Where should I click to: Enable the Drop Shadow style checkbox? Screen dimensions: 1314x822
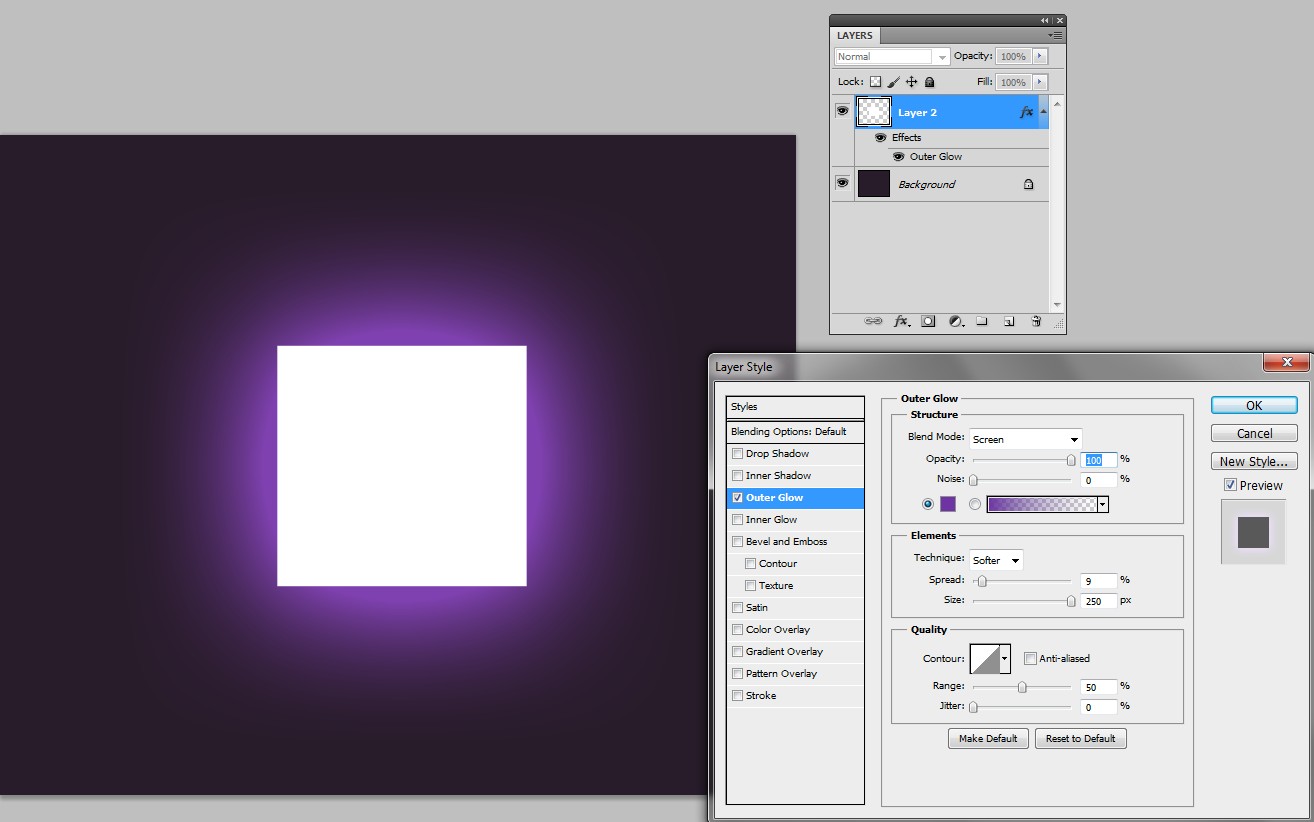[x=737, y=454]
